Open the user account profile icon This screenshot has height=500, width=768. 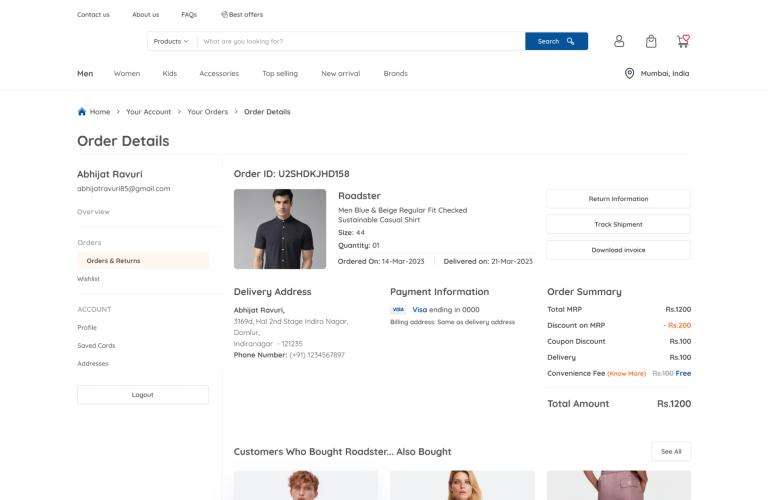pos(619,41)
